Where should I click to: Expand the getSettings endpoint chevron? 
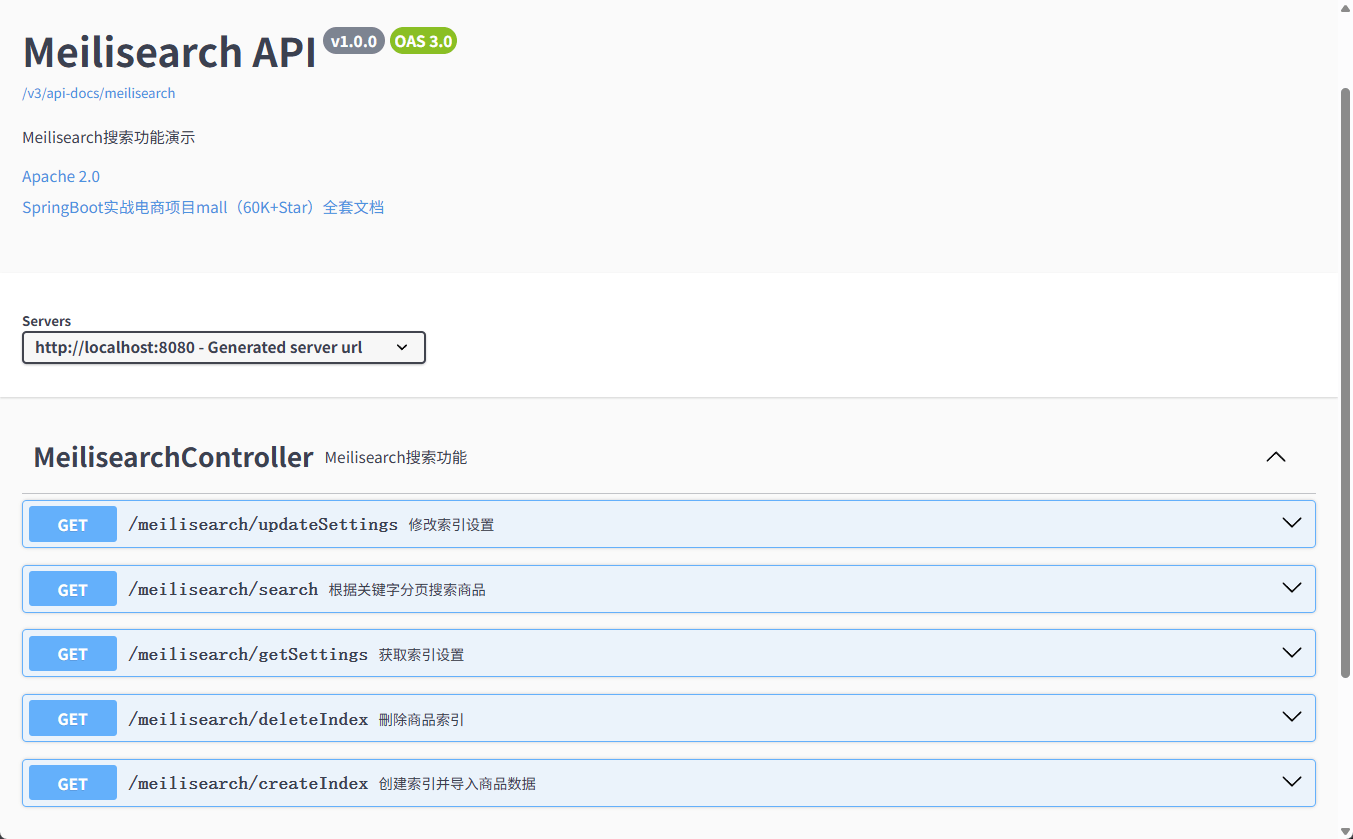click(x=1291, y=653)
